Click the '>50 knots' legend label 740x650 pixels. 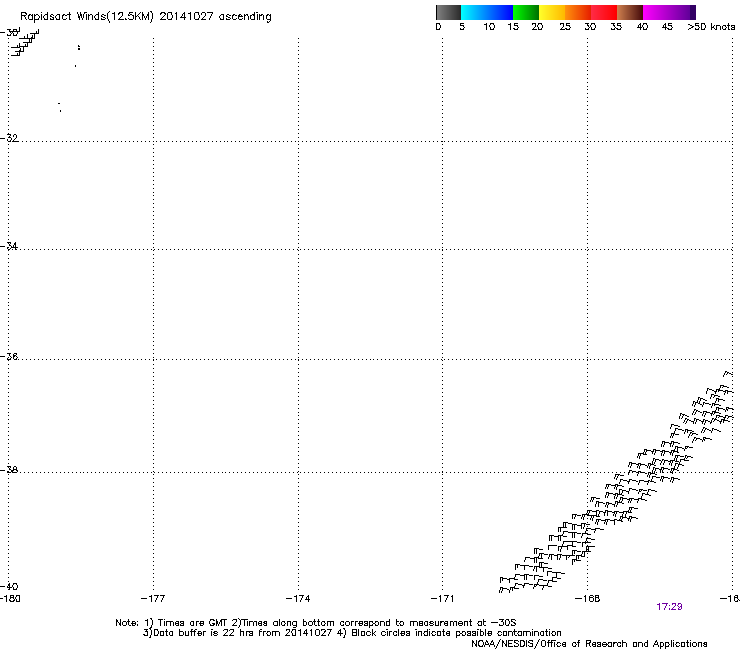[x=711, y=27]
